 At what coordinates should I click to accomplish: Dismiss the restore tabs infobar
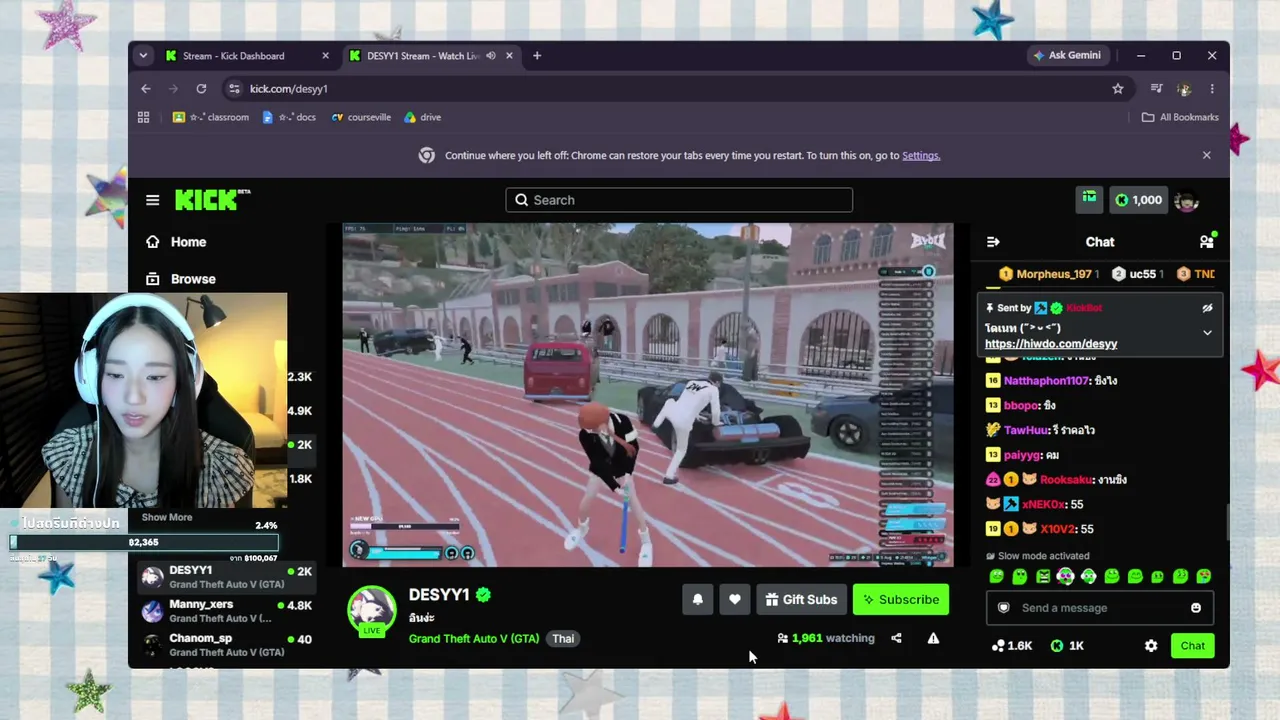click(x=1206, y=155)
